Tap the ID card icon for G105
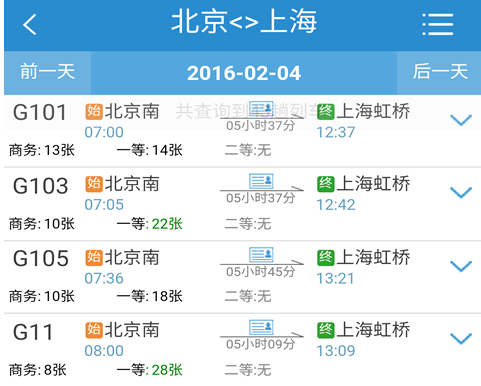This screenshot has width=481, height=386. tap(261, 255)
